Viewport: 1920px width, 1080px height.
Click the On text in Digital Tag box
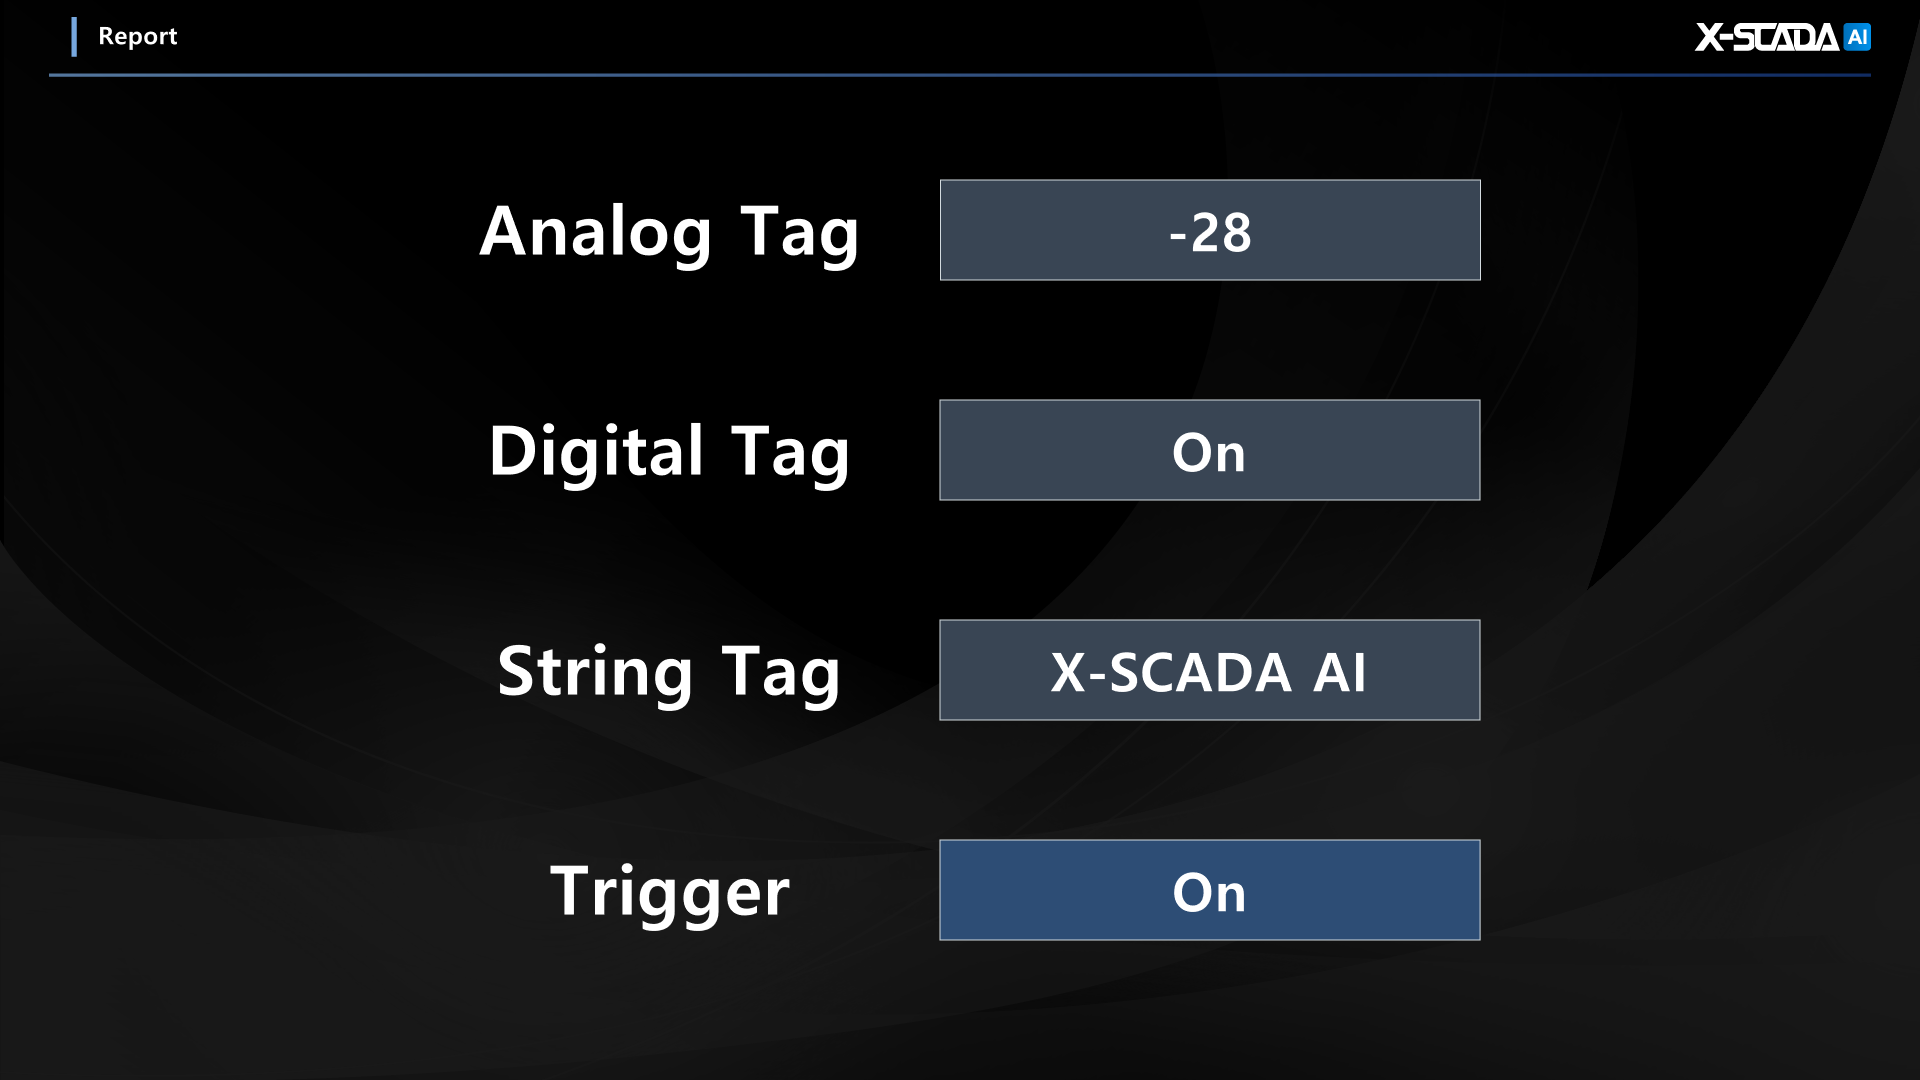click(1209, 452)
